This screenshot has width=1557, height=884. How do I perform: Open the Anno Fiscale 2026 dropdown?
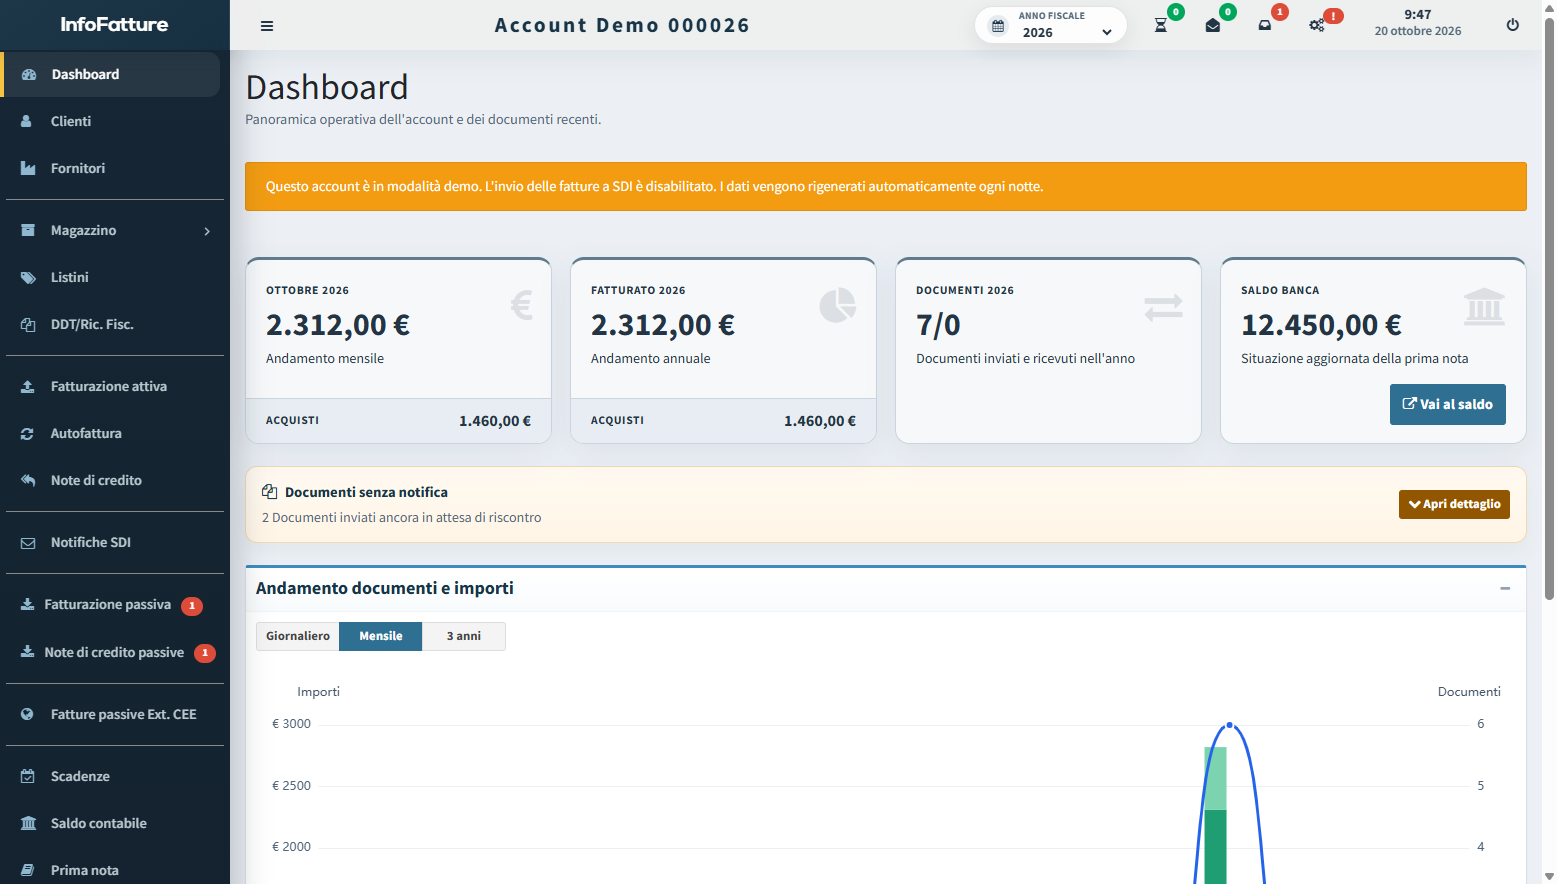1051,26
